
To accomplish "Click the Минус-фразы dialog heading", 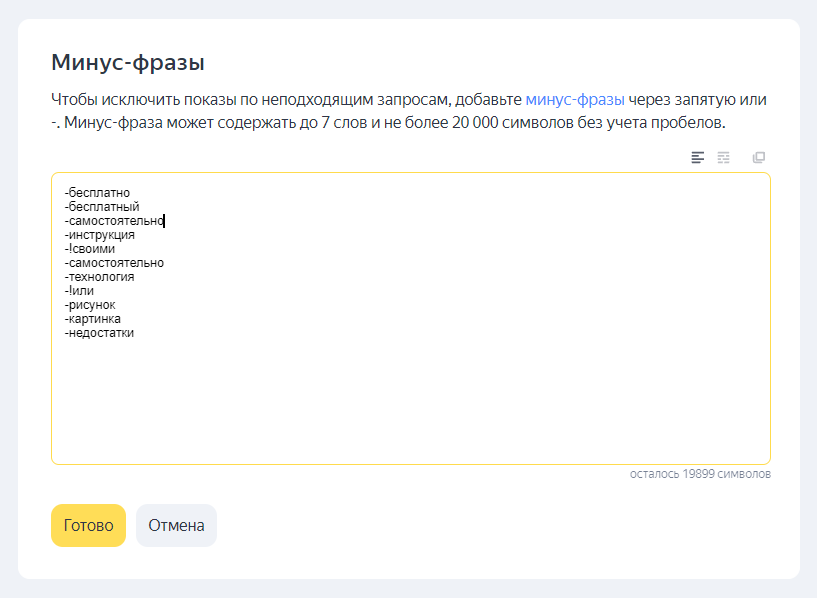I will [x=128, y=63].
